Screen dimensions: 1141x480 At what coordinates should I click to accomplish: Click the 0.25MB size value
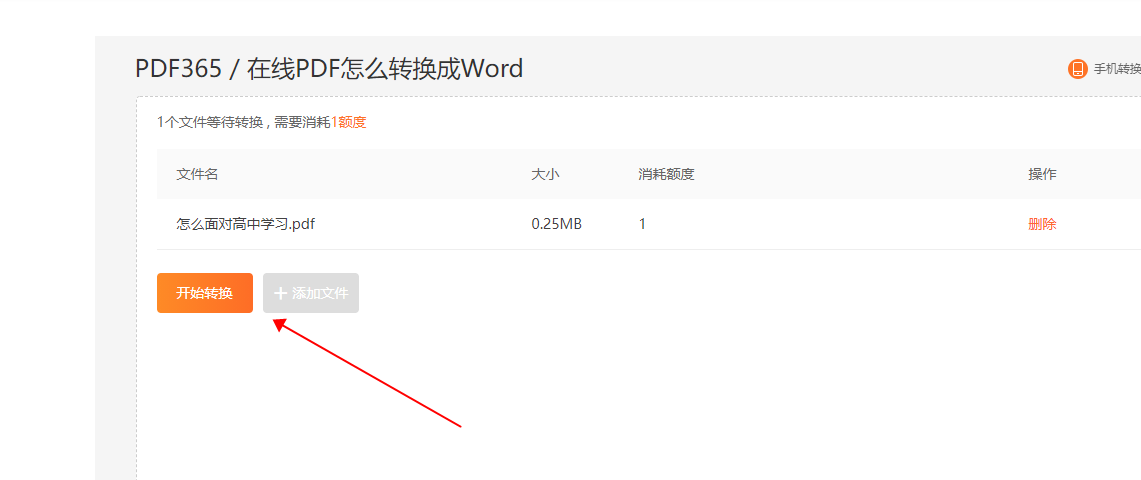click(557, 224)
